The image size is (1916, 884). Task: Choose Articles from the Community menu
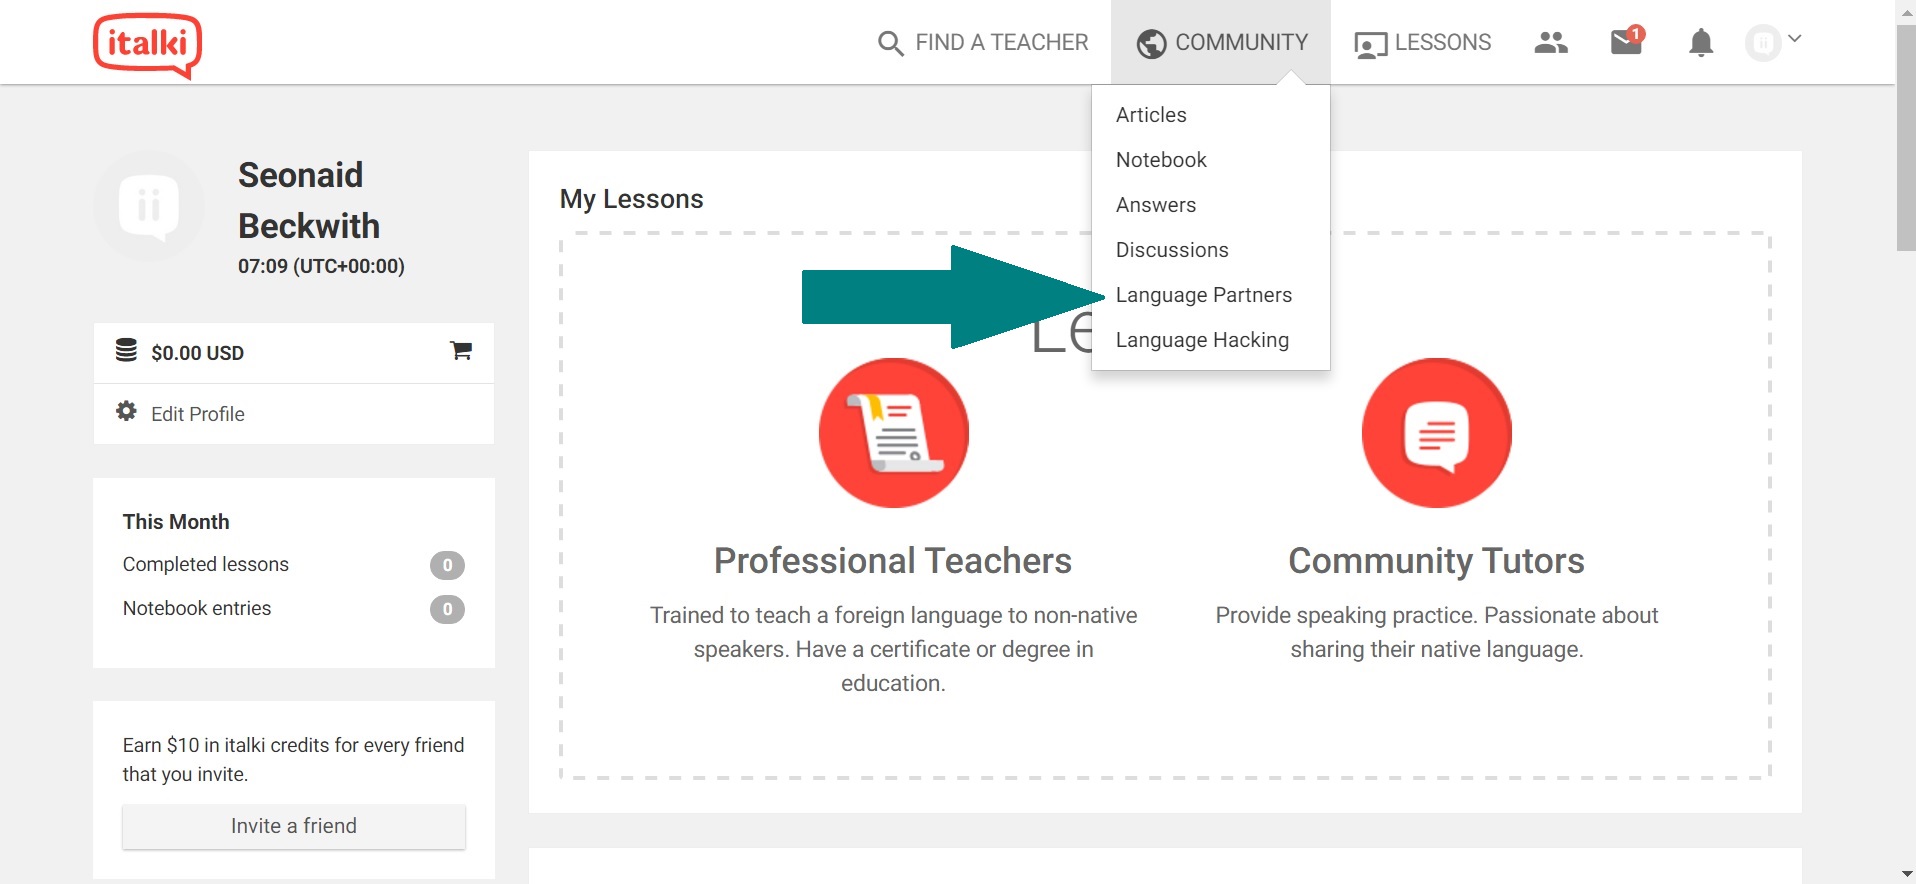pos(1151,115)
